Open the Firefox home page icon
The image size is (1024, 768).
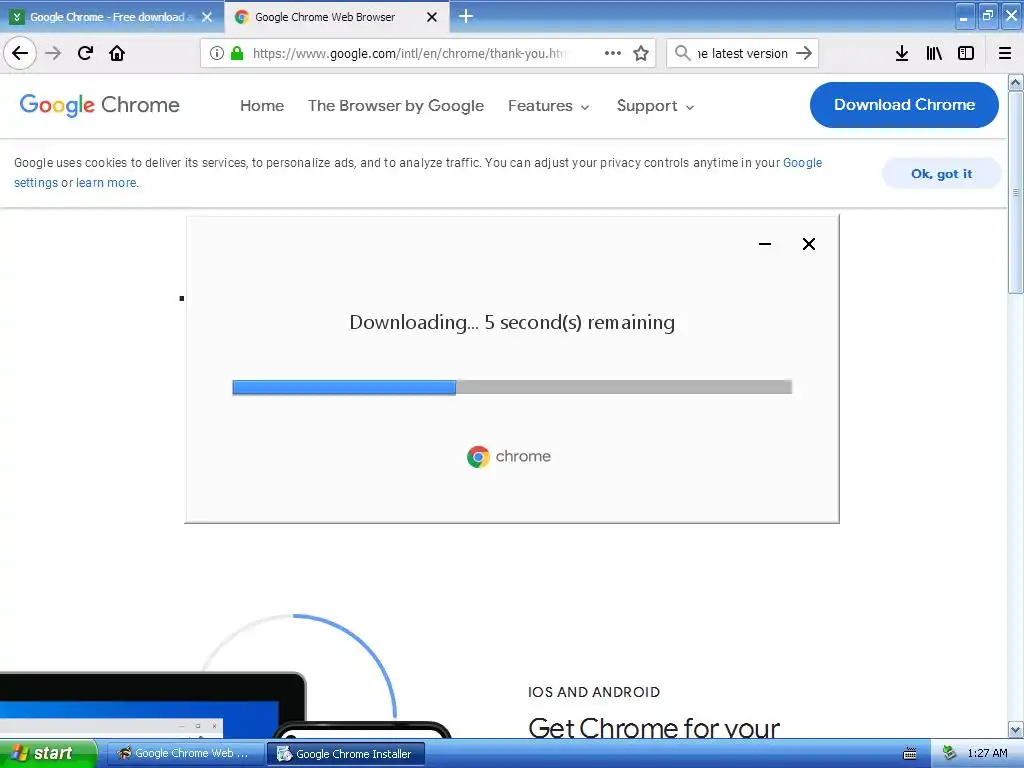click(117, 53)
